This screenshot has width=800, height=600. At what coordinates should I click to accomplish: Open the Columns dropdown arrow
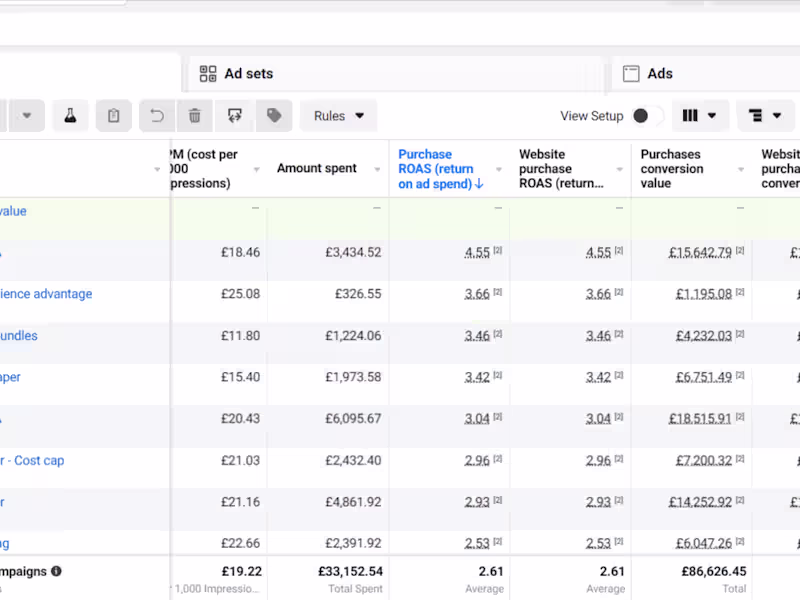click(x=710, y=115)
